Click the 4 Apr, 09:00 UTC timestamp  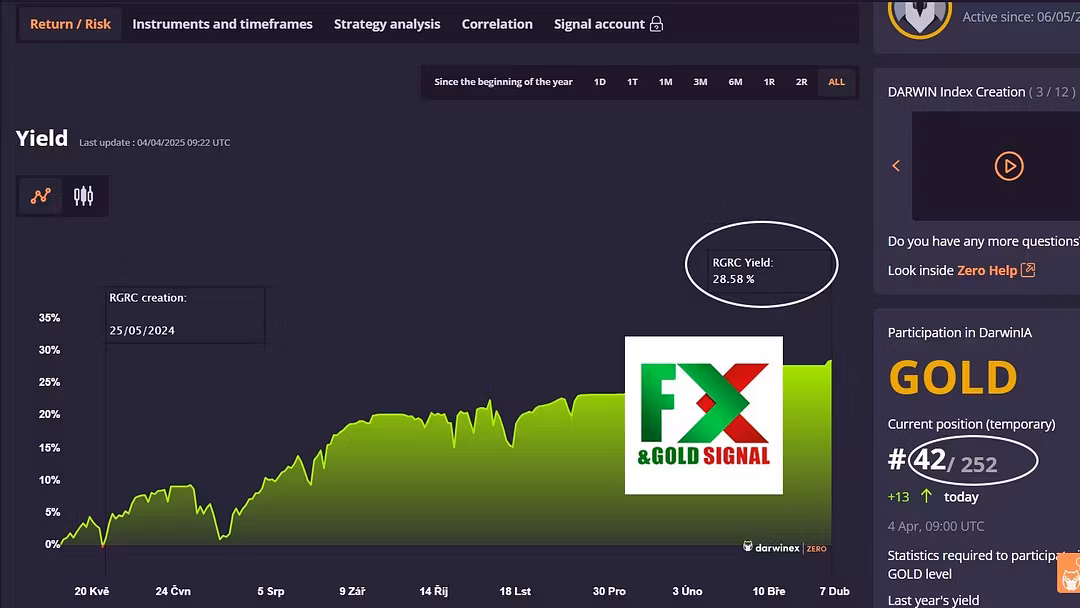(x=936, y=526)
